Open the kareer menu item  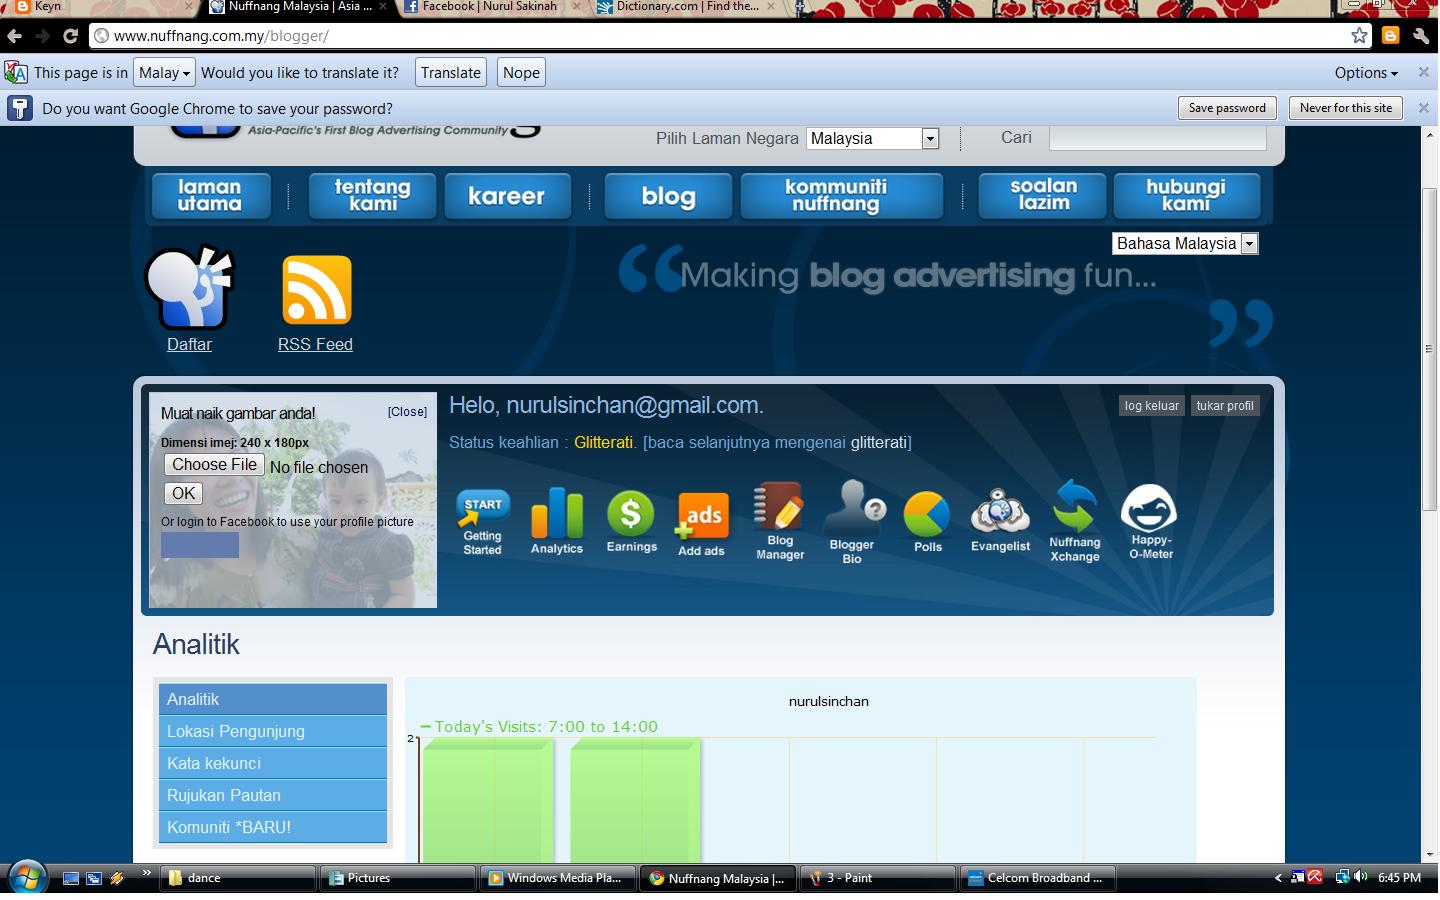[507, 195]
